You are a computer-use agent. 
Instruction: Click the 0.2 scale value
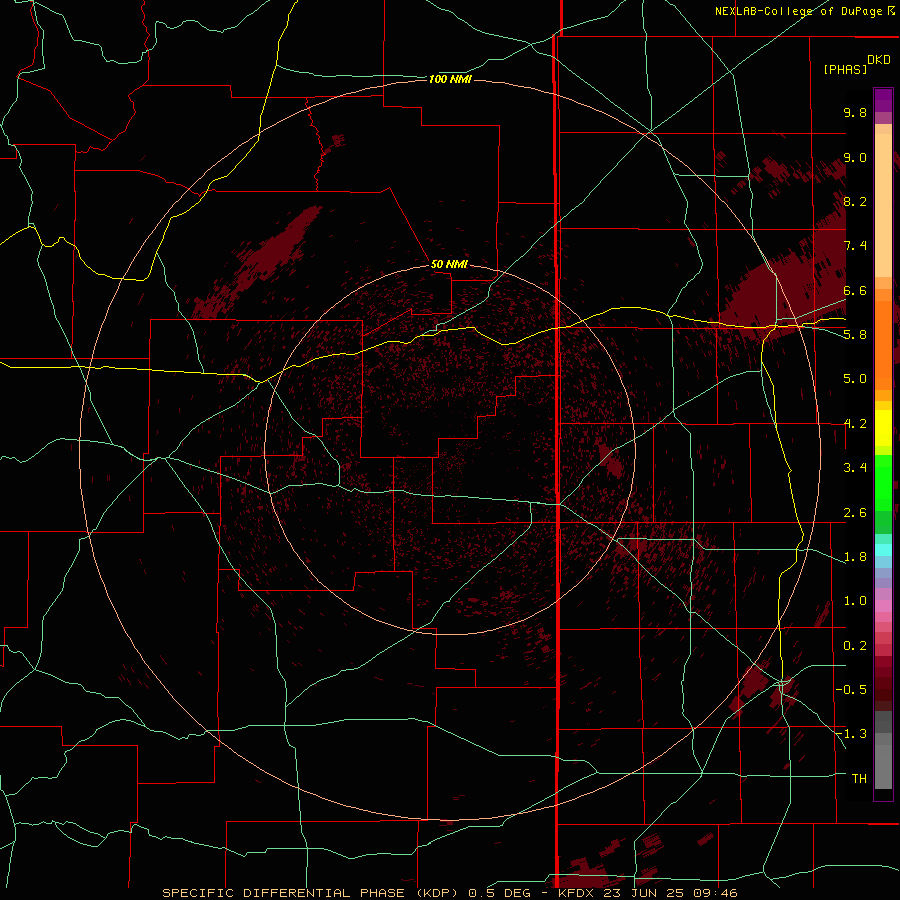coord(855,646)
